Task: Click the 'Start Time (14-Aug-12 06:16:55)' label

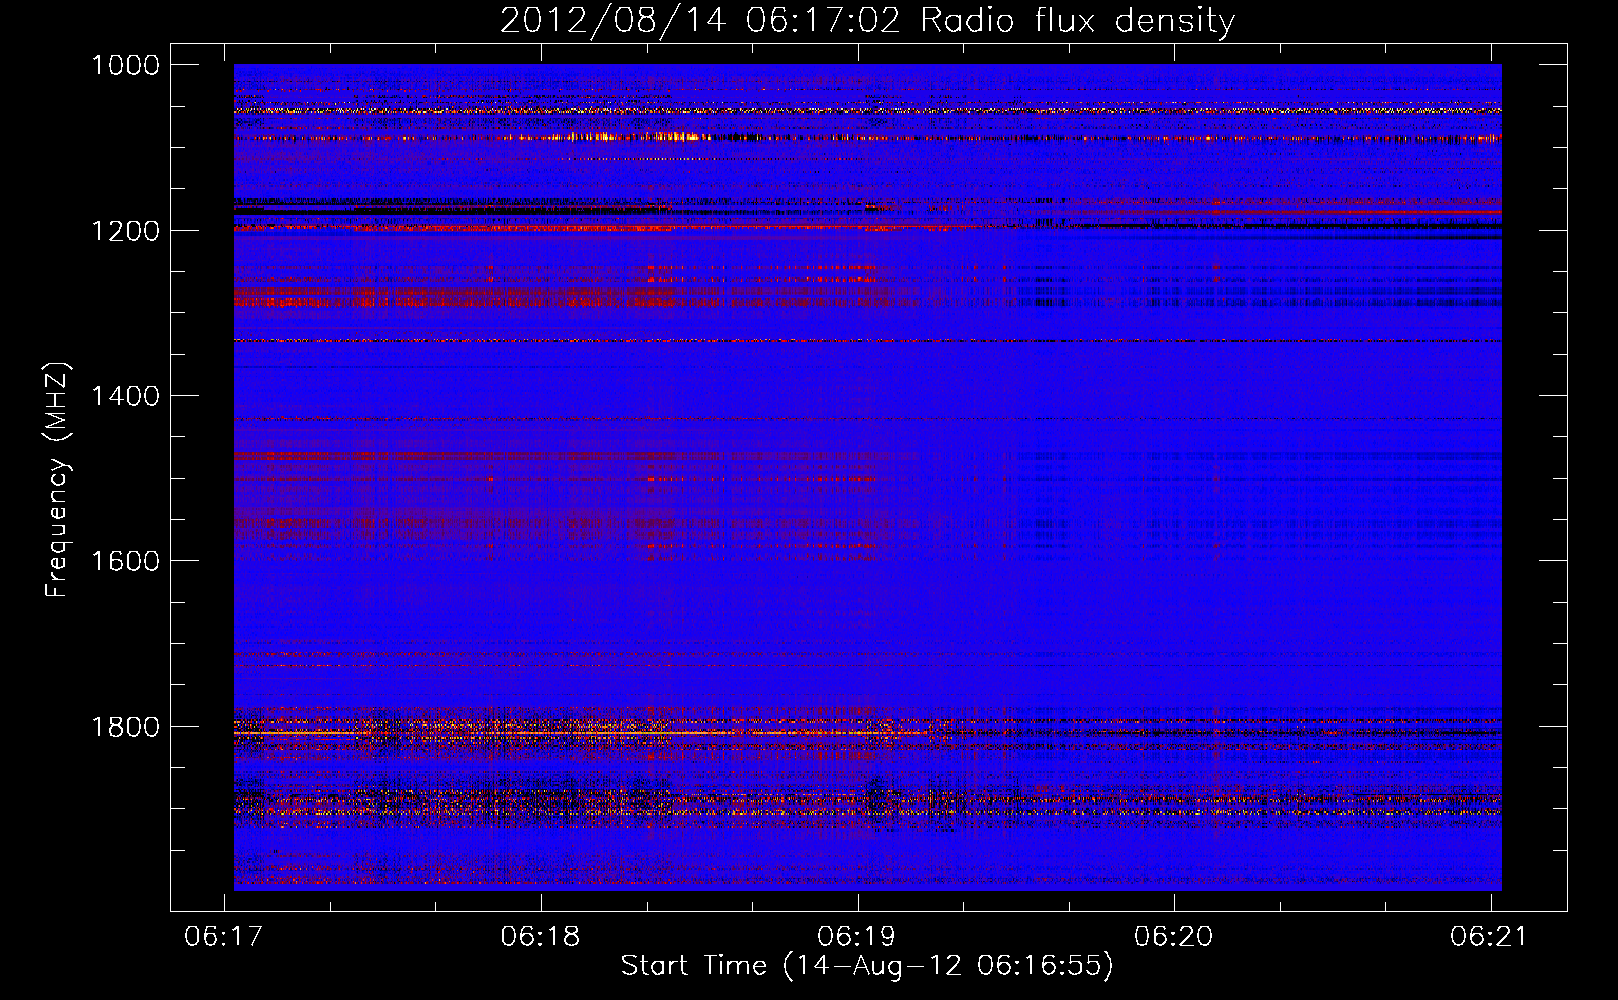Action: [867, 966]
